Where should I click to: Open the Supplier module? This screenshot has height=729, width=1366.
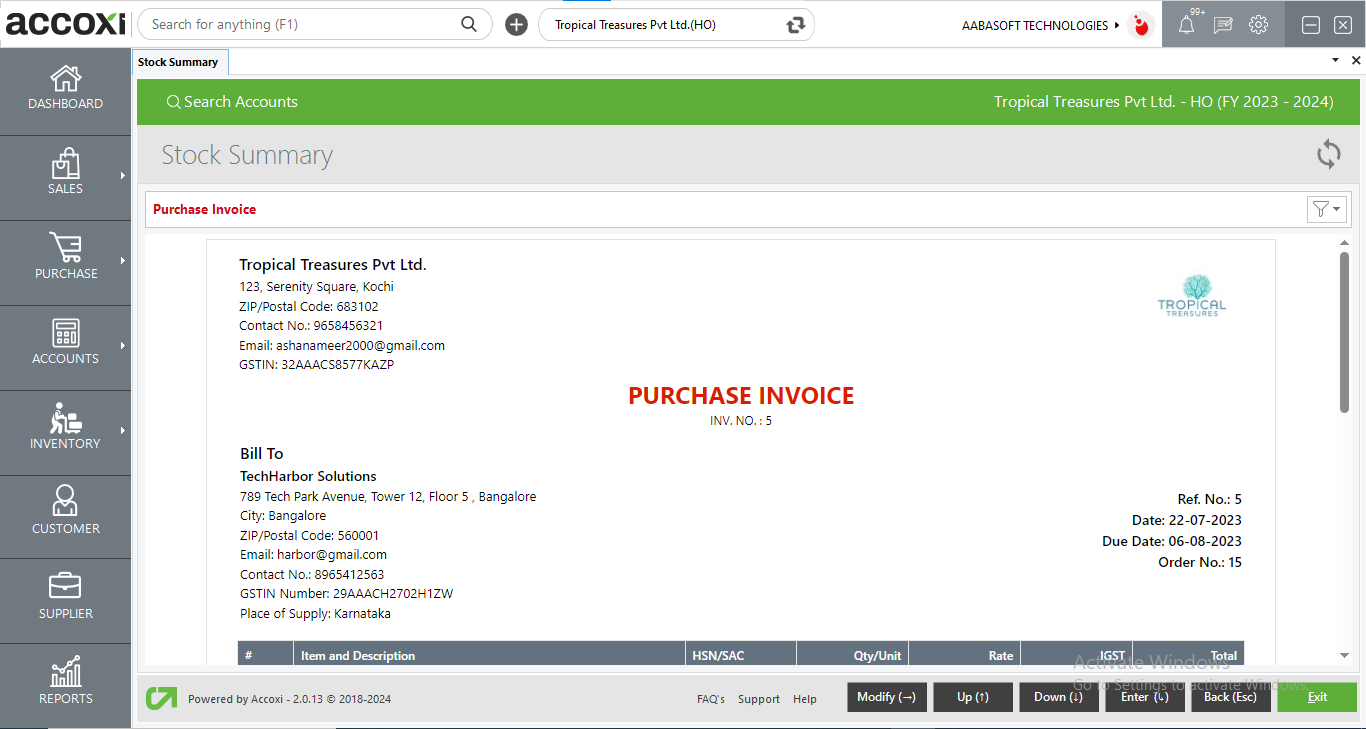click(x=65, y=600)
